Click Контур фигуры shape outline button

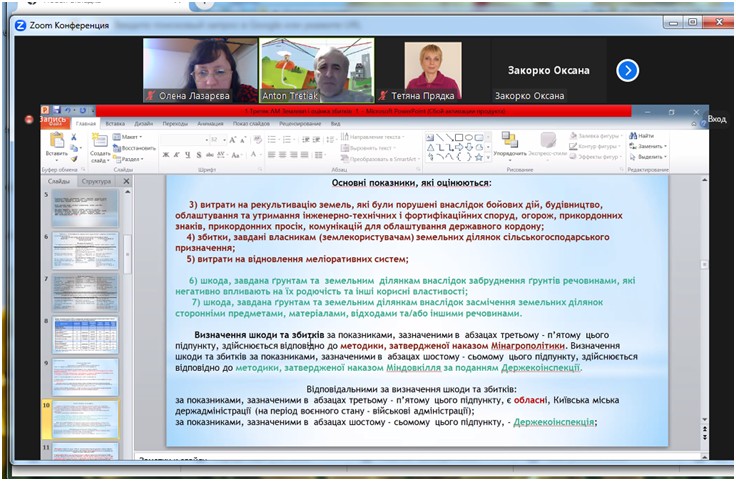tap(595, 146)
